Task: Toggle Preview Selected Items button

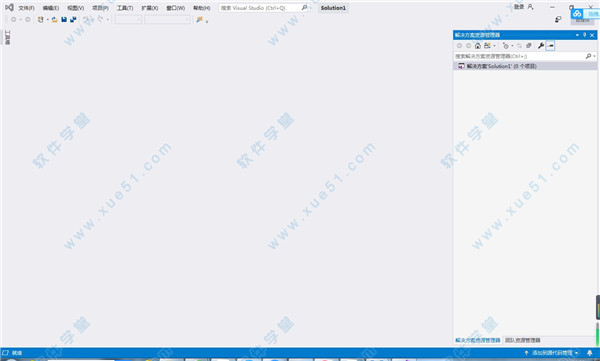Action: (550, 46)
